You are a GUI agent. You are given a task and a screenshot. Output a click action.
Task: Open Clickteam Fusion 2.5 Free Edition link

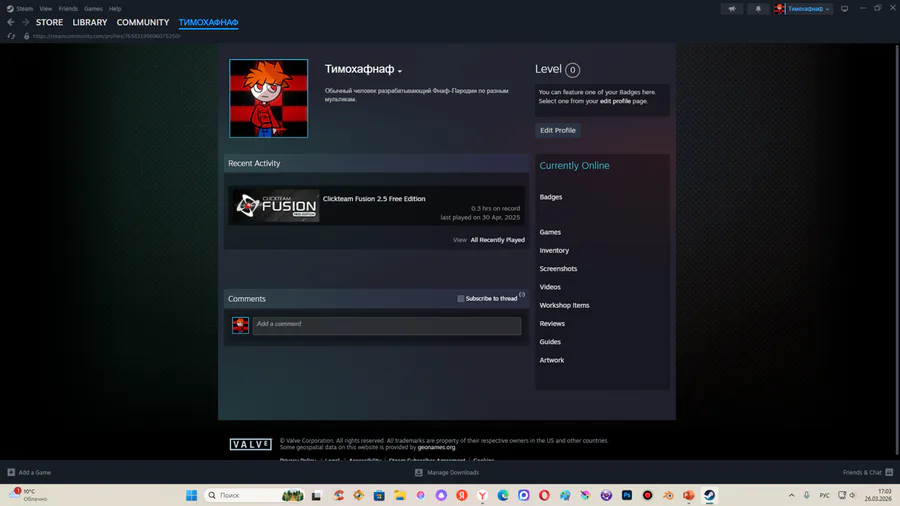coord(374,198)
